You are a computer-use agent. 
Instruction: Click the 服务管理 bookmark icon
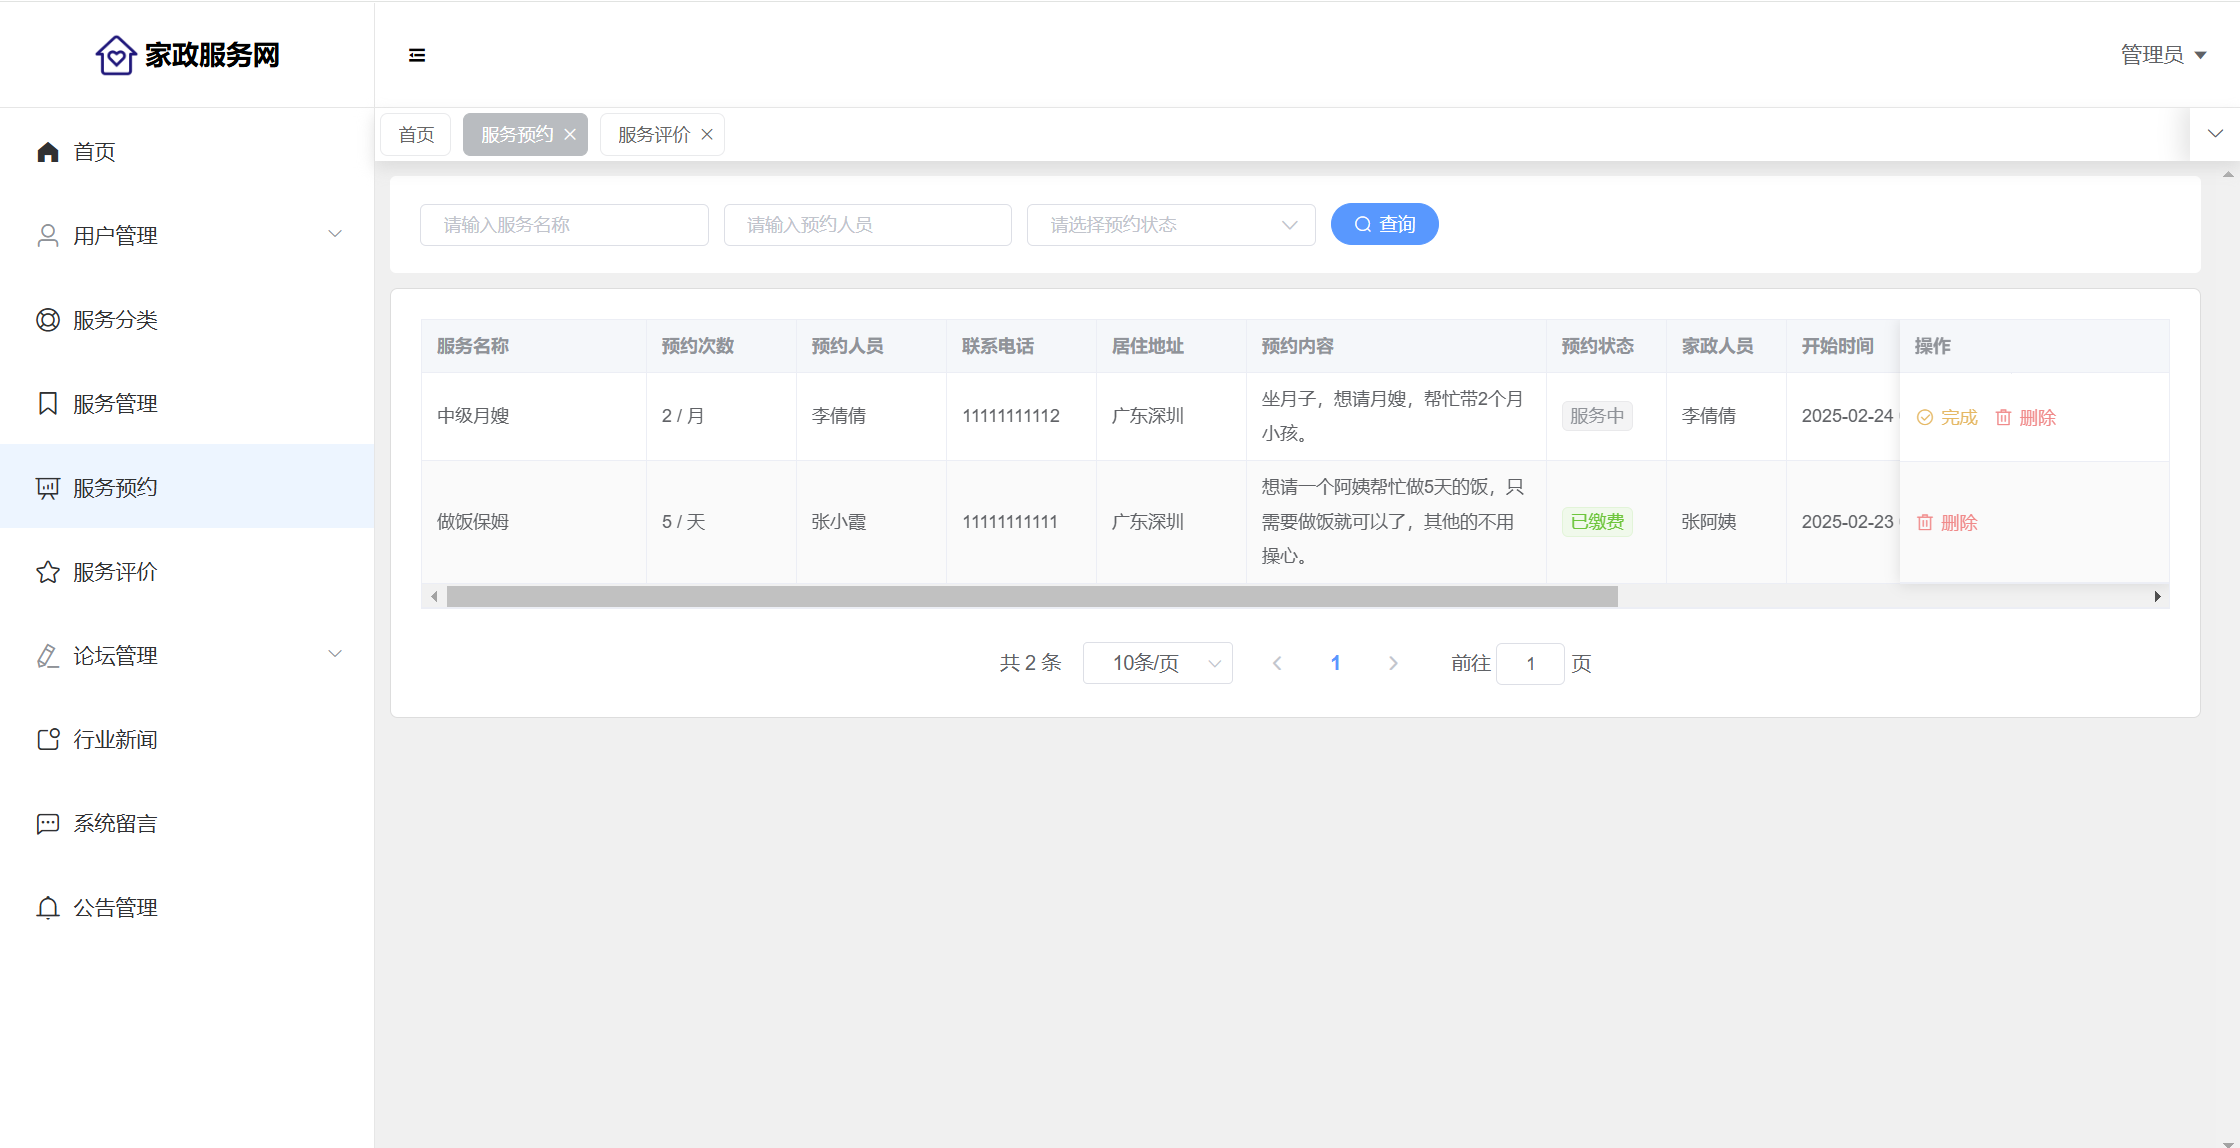click(47, 404)
